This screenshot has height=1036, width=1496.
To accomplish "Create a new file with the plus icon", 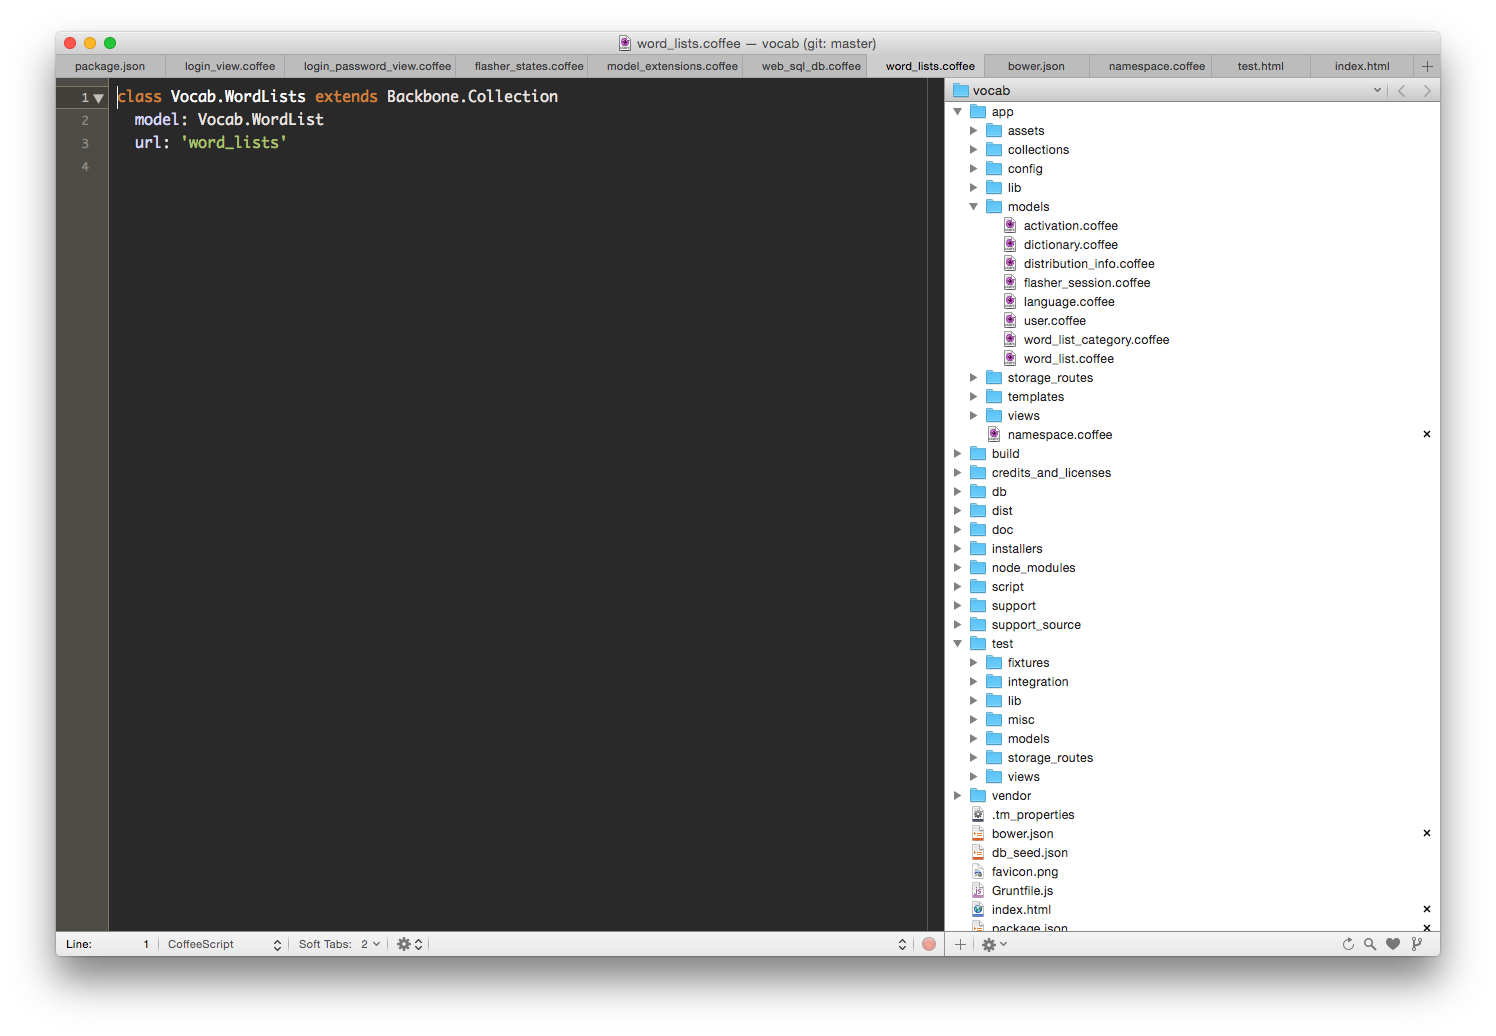I will click(960, 943).
